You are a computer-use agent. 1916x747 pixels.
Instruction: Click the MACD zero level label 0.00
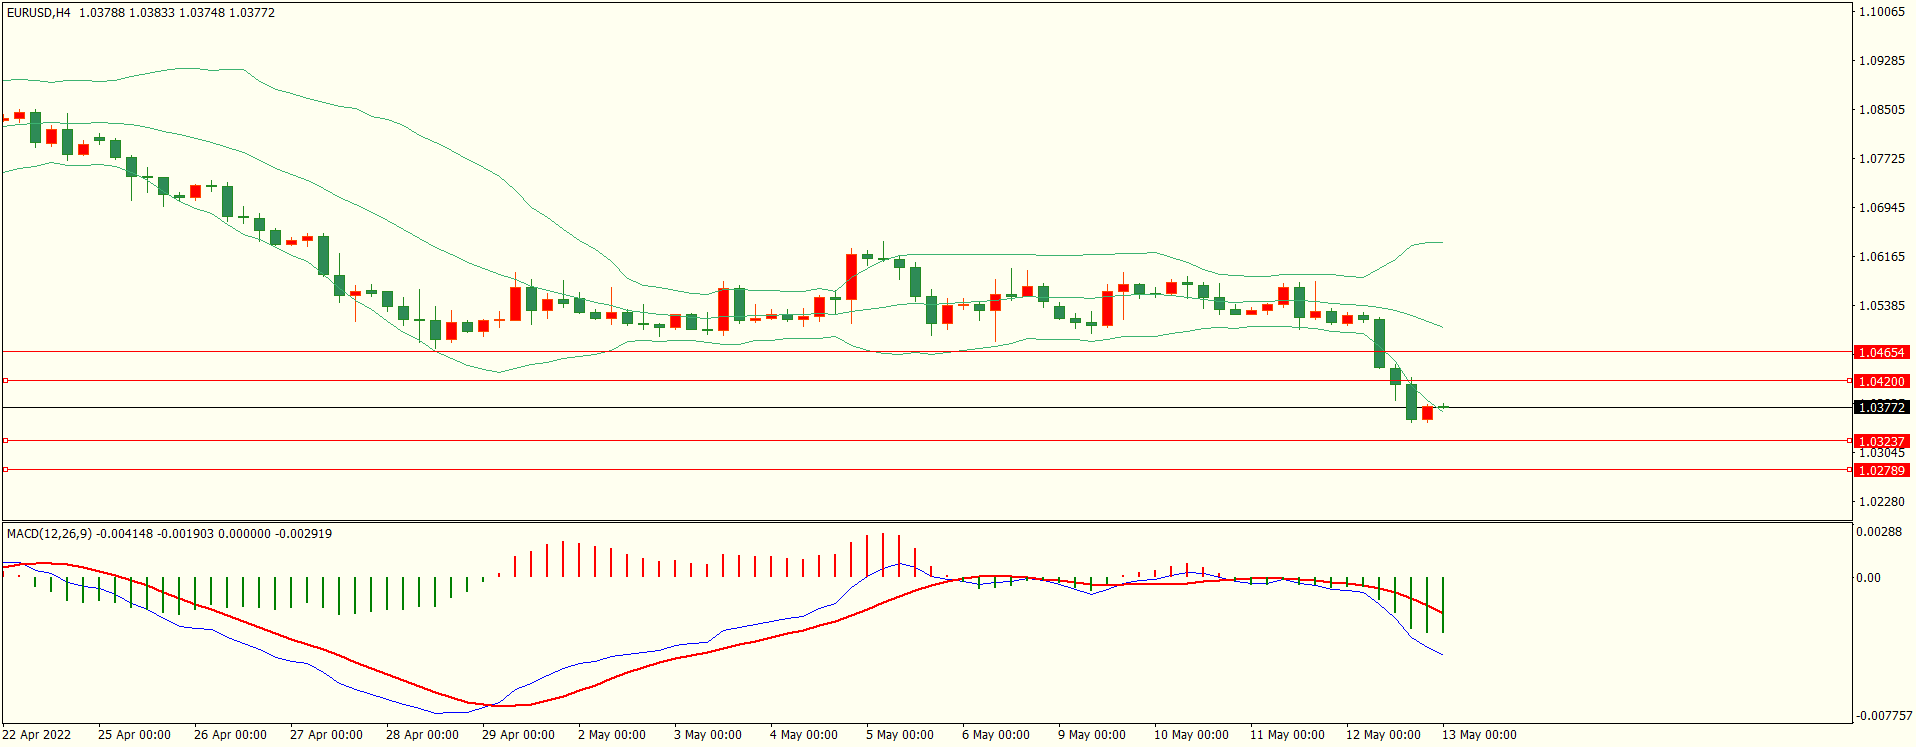[x=1868, y=578]
